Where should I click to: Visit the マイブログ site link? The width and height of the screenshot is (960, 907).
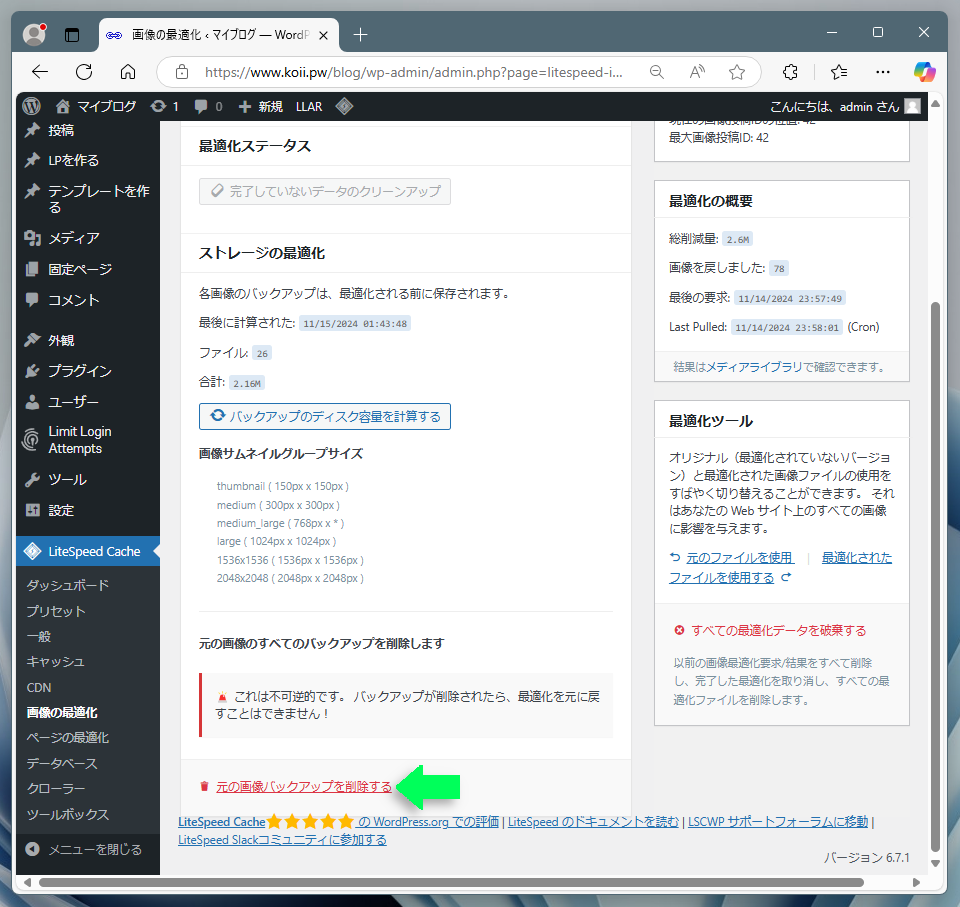(96, 107)
